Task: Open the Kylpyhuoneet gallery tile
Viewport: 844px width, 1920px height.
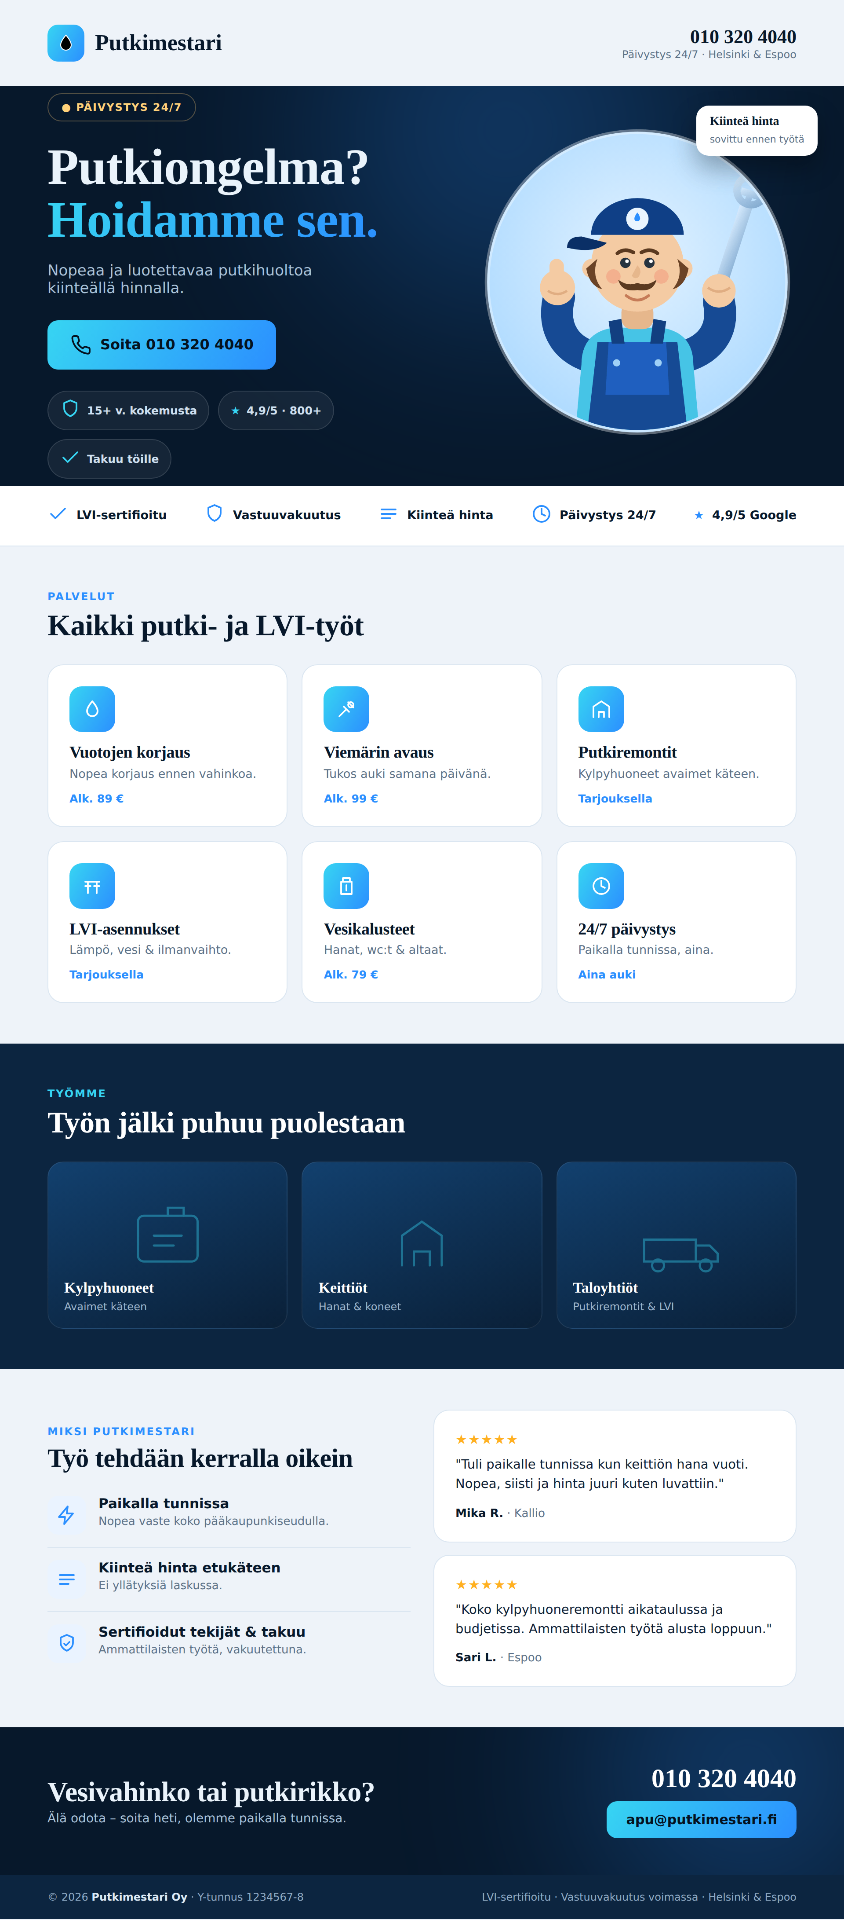Action: pos(167,1245)
